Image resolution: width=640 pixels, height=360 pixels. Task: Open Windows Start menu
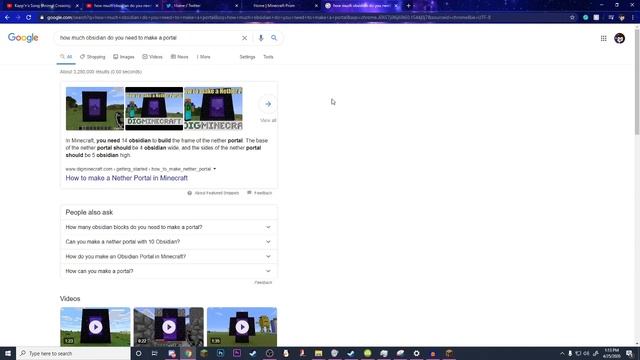(x=8, y=353)
